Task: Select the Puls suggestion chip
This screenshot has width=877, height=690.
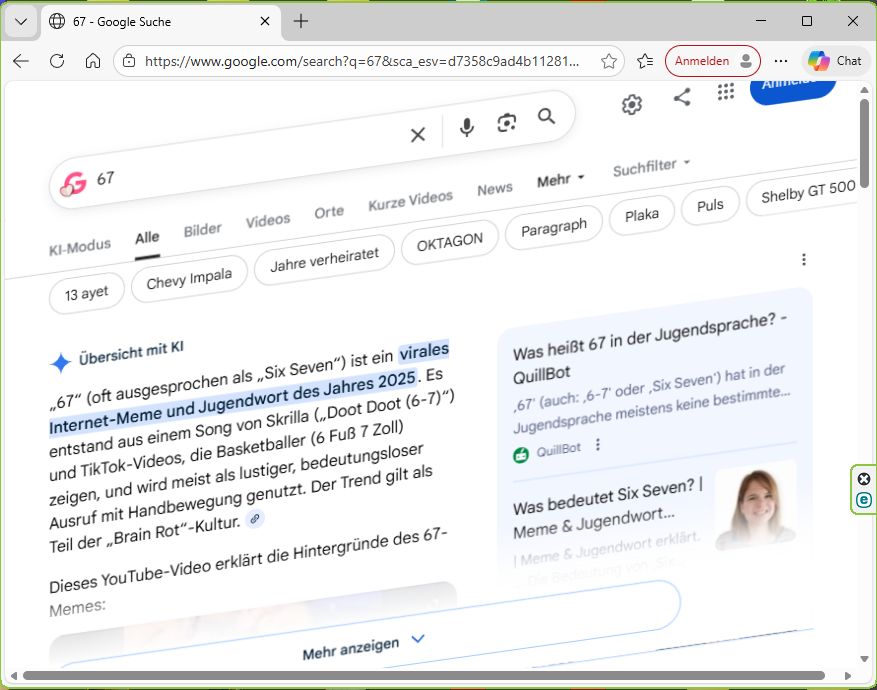Action: pyautogui.click(x=710, y=206)
